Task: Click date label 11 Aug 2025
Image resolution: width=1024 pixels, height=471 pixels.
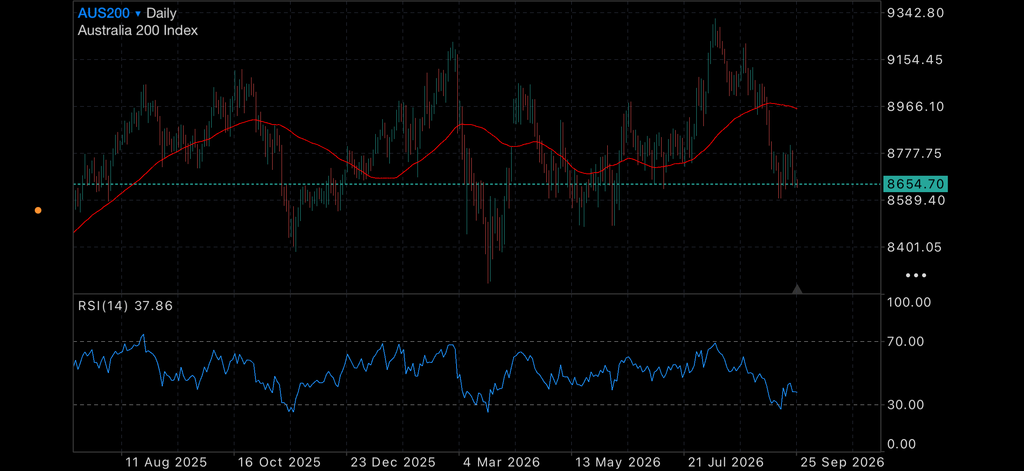Action: pos(166,462)
